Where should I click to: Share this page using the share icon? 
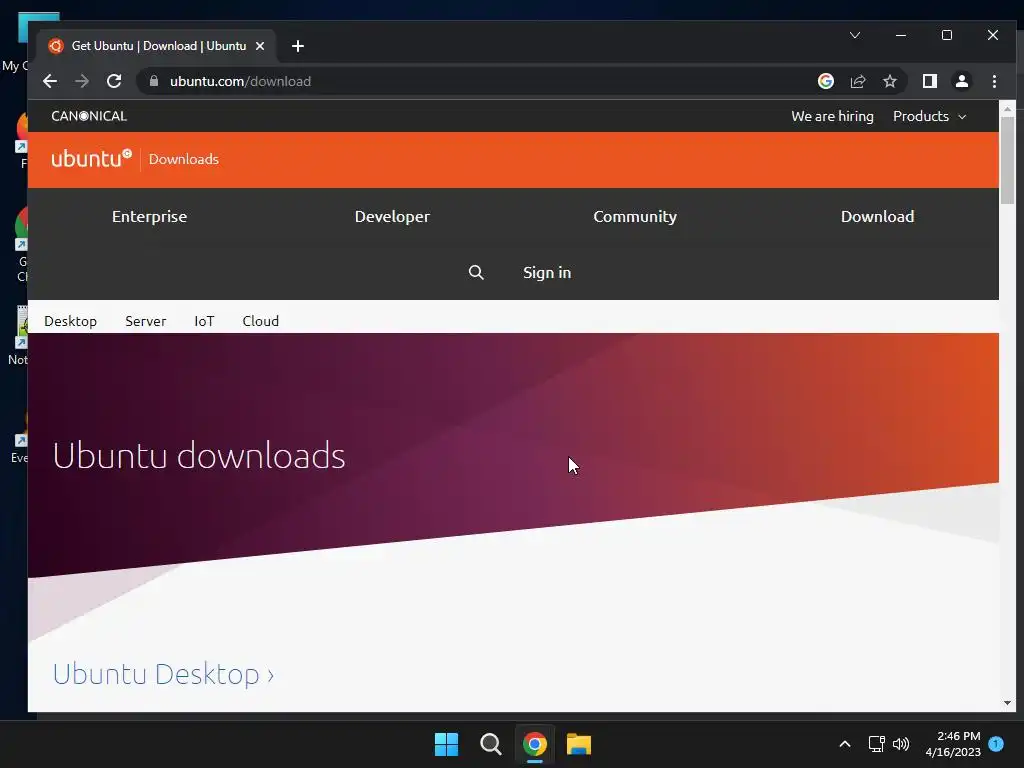[x=857, y=81]
